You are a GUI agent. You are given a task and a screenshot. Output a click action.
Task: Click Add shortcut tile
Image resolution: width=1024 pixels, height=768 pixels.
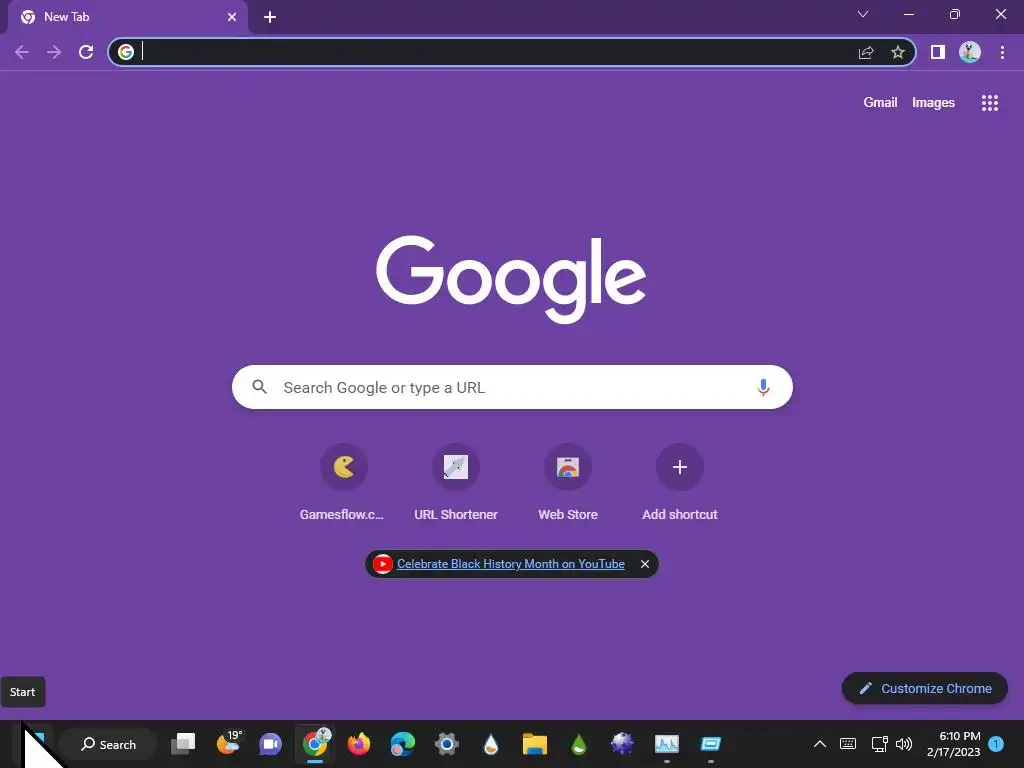click(x=680, y=482)
